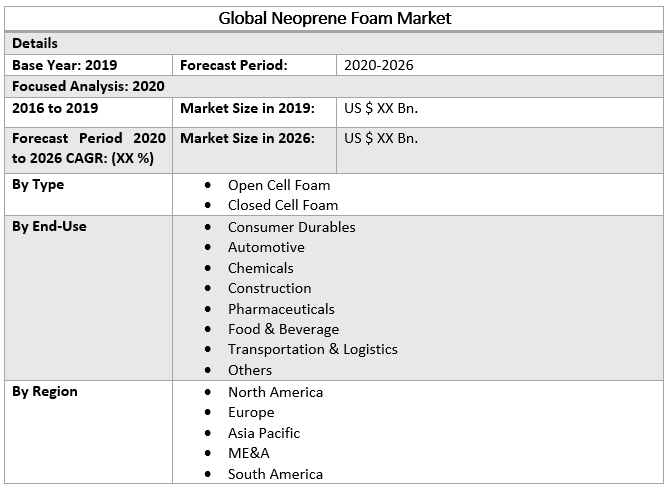The width and height of the screenshot is (670, 493).
Task: Click Food & Beverage in the list
Action: click(x=283, y=329)
